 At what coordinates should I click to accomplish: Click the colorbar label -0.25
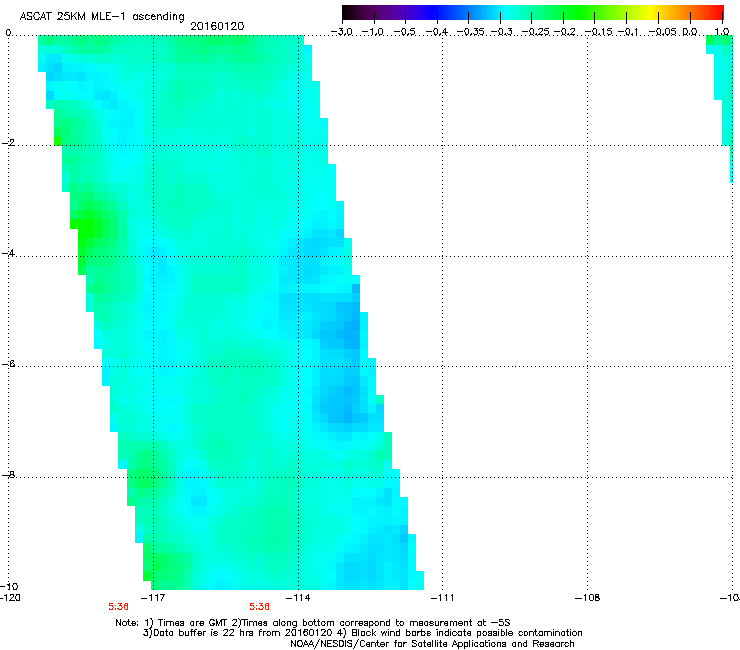(535, 32)
